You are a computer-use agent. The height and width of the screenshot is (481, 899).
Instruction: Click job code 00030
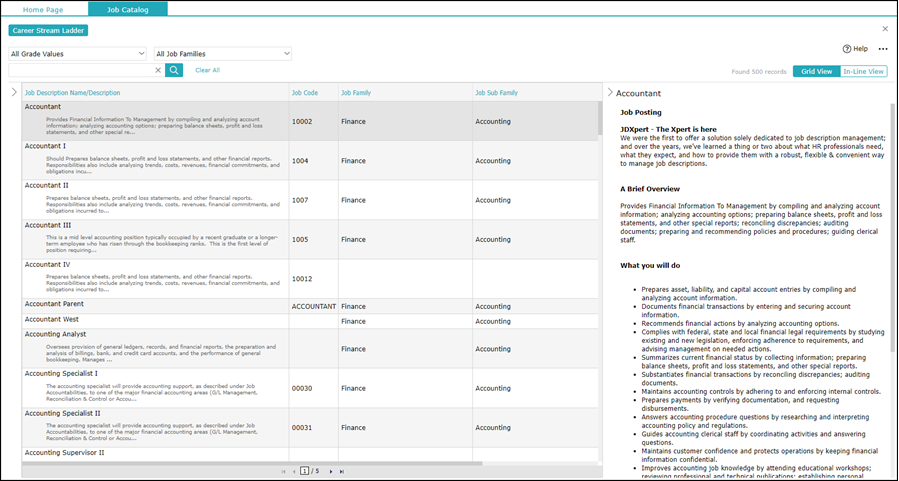point(302,388)
